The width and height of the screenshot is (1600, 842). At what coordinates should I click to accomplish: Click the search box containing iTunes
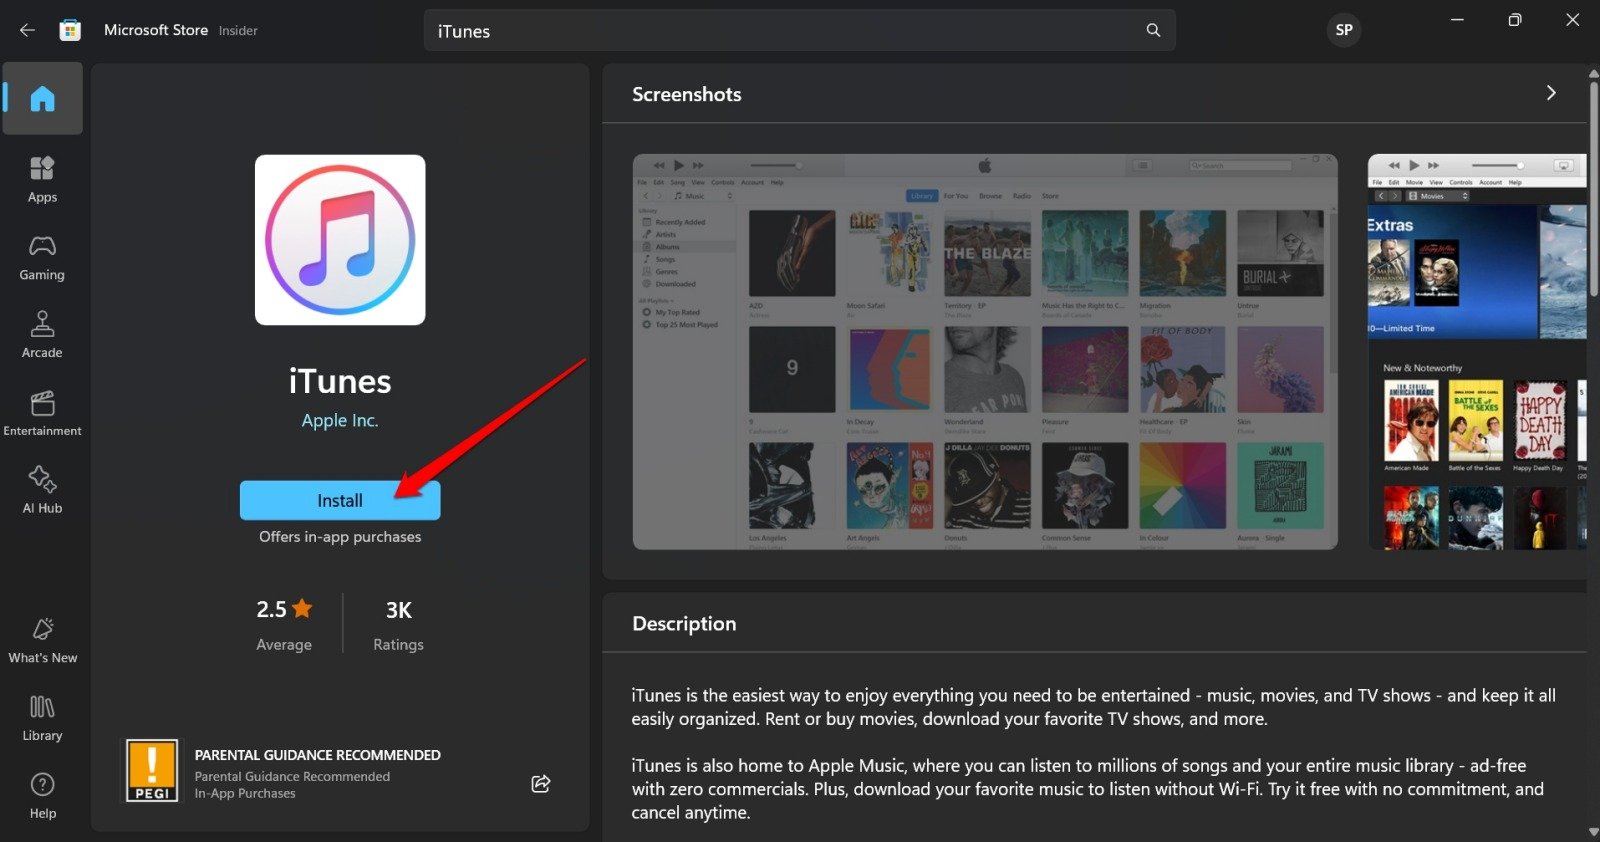[x=780, y=31]
